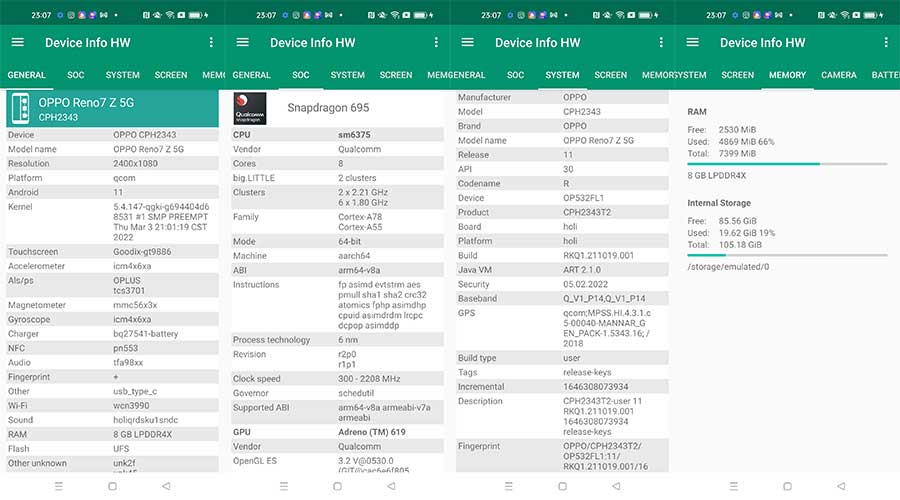900x500 pixels.
Task: Open hamburger menu in third screen (Manufacturer list)
Action: point(468,42)
